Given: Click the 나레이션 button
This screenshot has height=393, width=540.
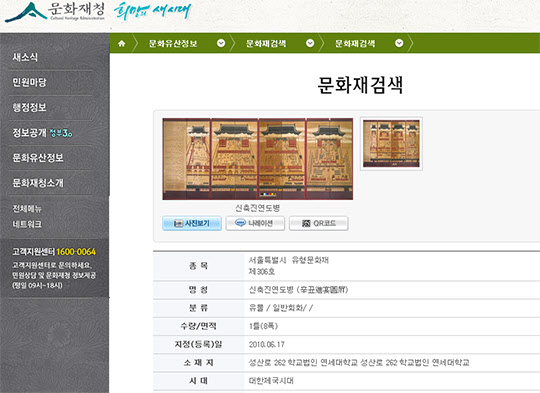Looking at the screenshot, I should click(x=255, y=223).
